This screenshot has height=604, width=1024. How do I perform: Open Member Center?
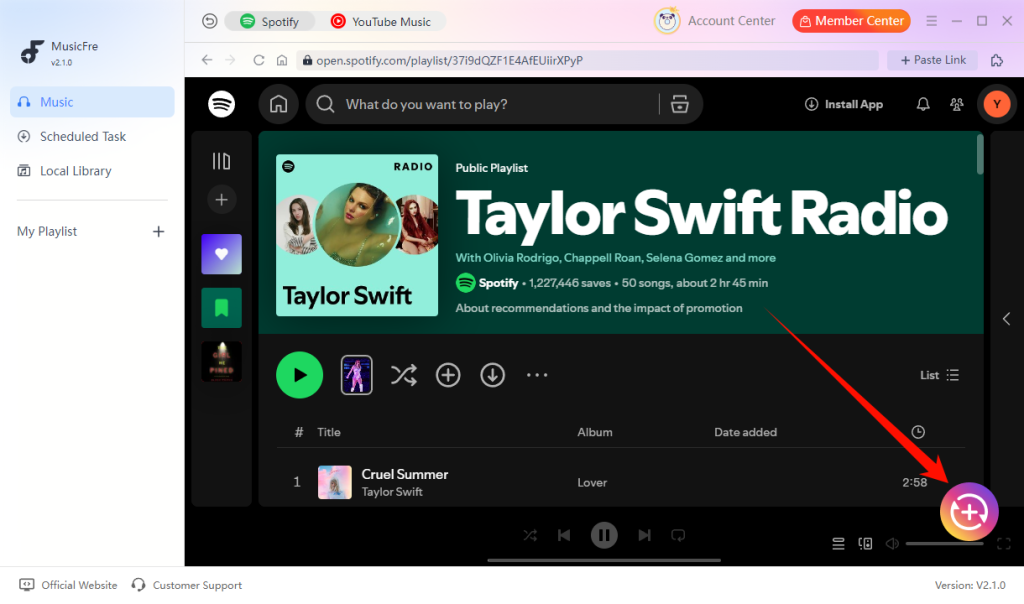[851, 21]
